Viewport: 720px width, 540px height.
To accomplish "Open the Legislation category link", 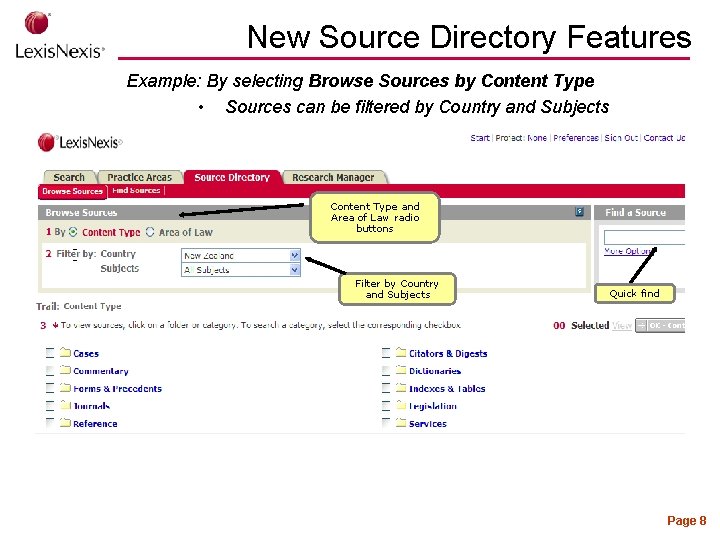I will (x=433, y=406).
